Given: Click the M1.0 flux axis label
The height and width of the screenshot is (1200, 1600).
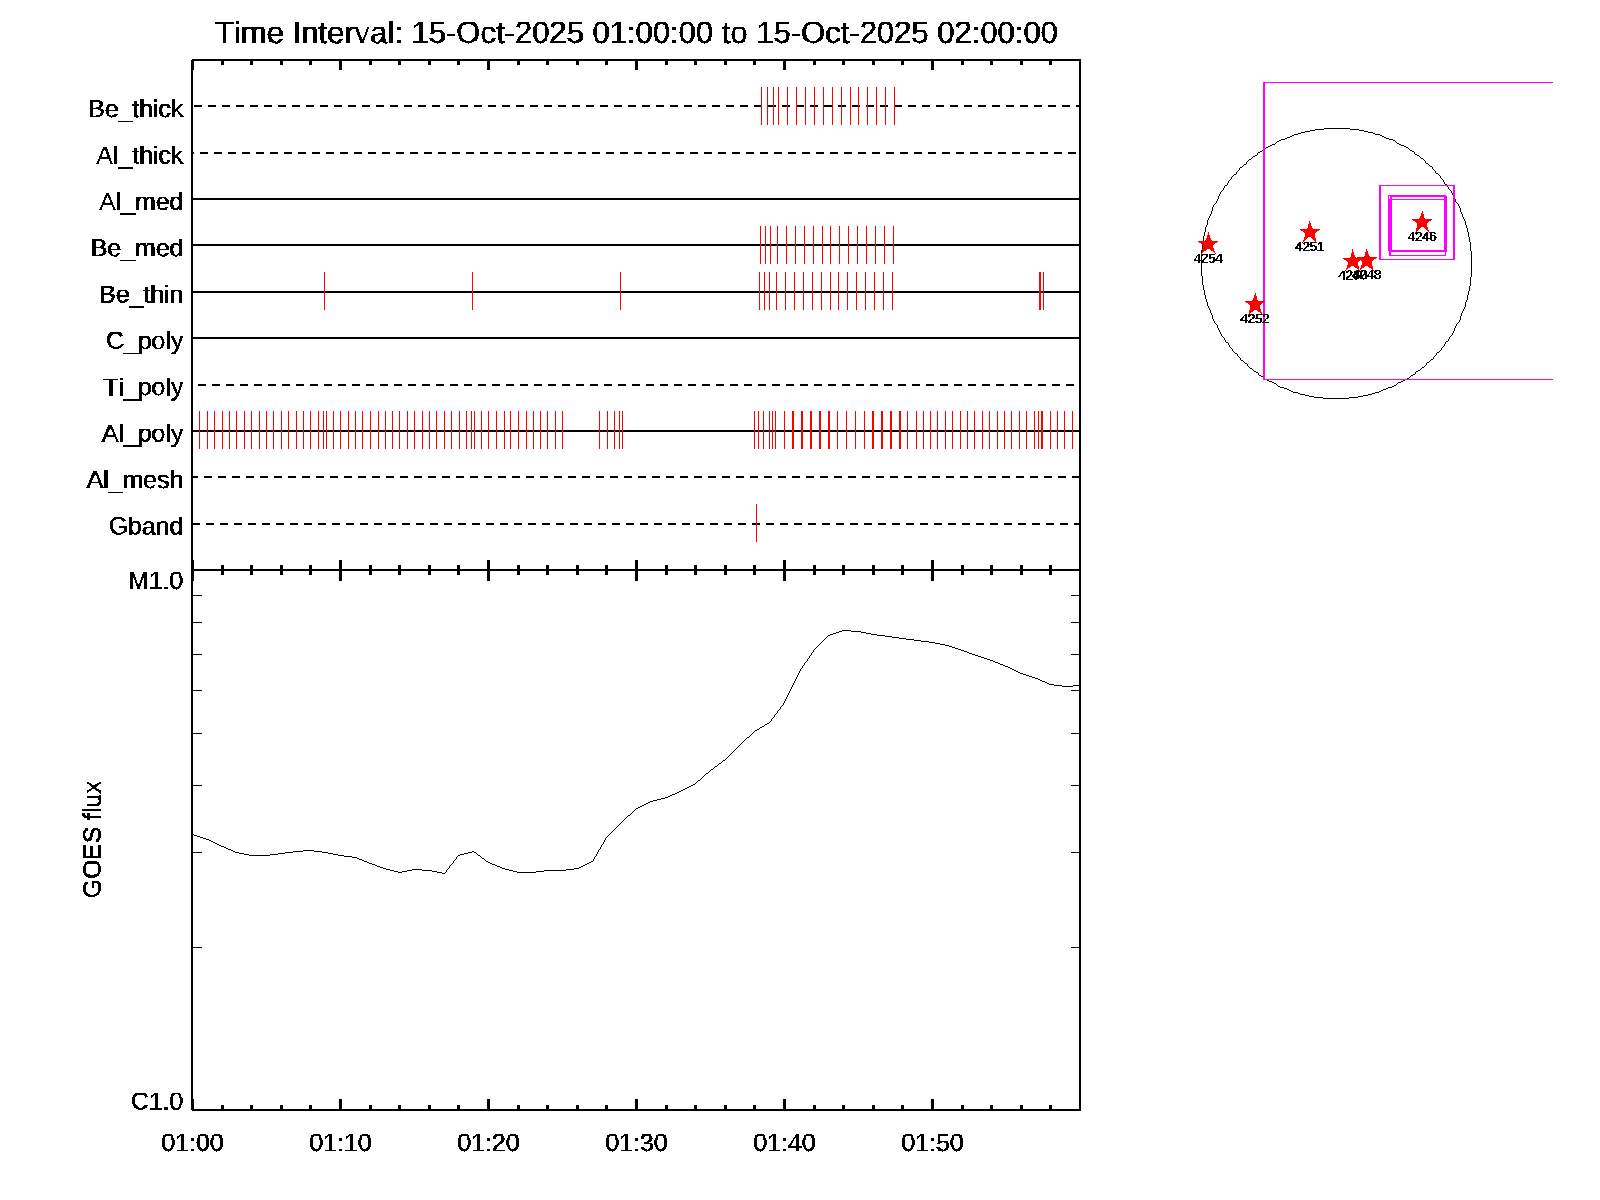Looking at the screenshot, I should (156, 581).
